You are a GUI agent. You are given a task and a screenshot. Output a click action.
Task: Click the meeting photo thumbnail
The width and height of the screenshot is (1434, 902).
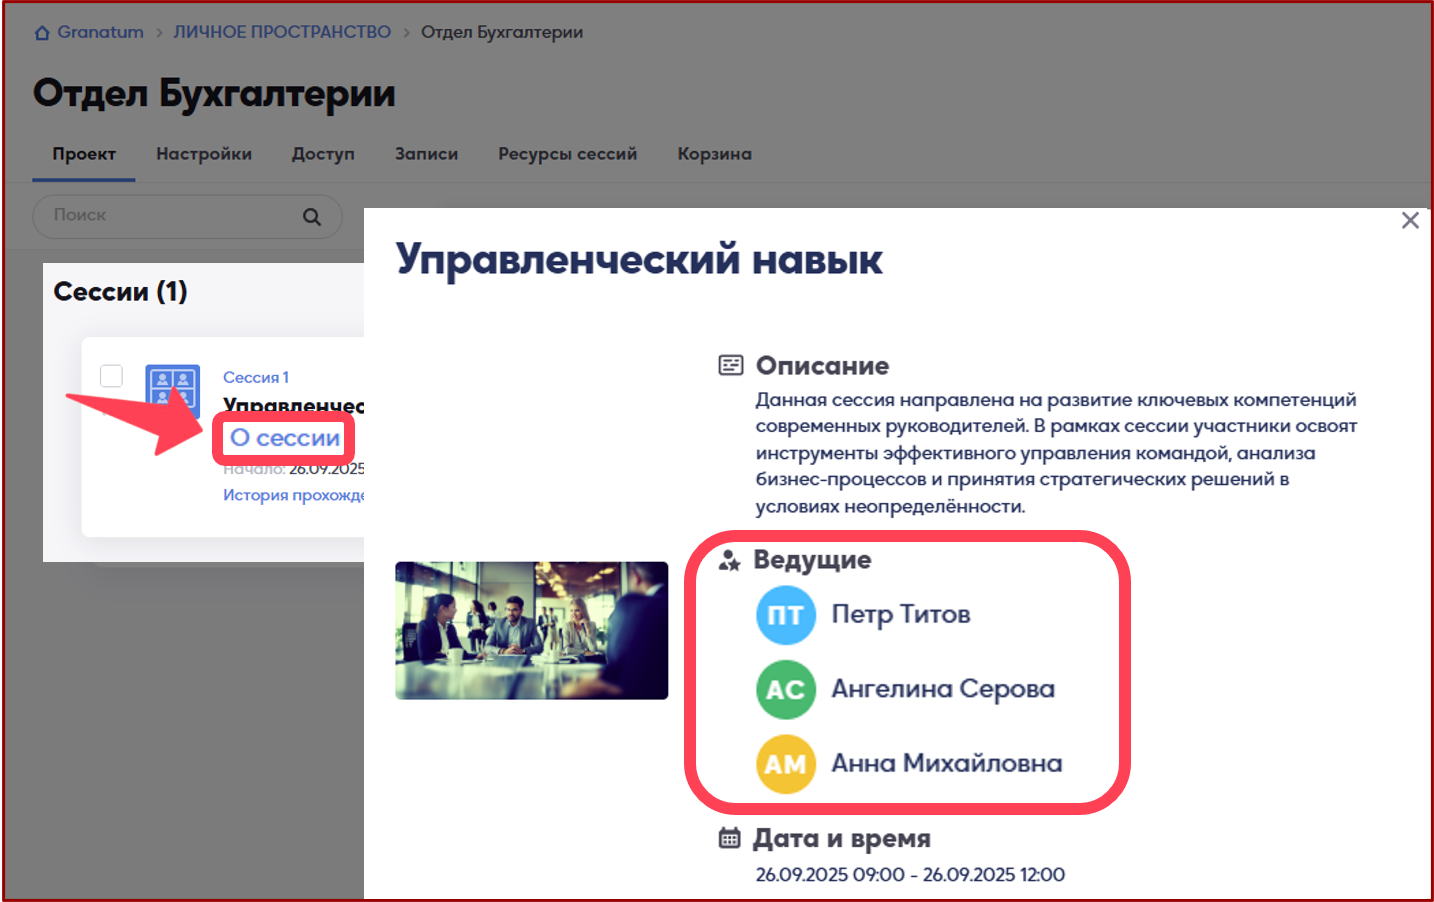pyautogui.click(x=531, y=630)
